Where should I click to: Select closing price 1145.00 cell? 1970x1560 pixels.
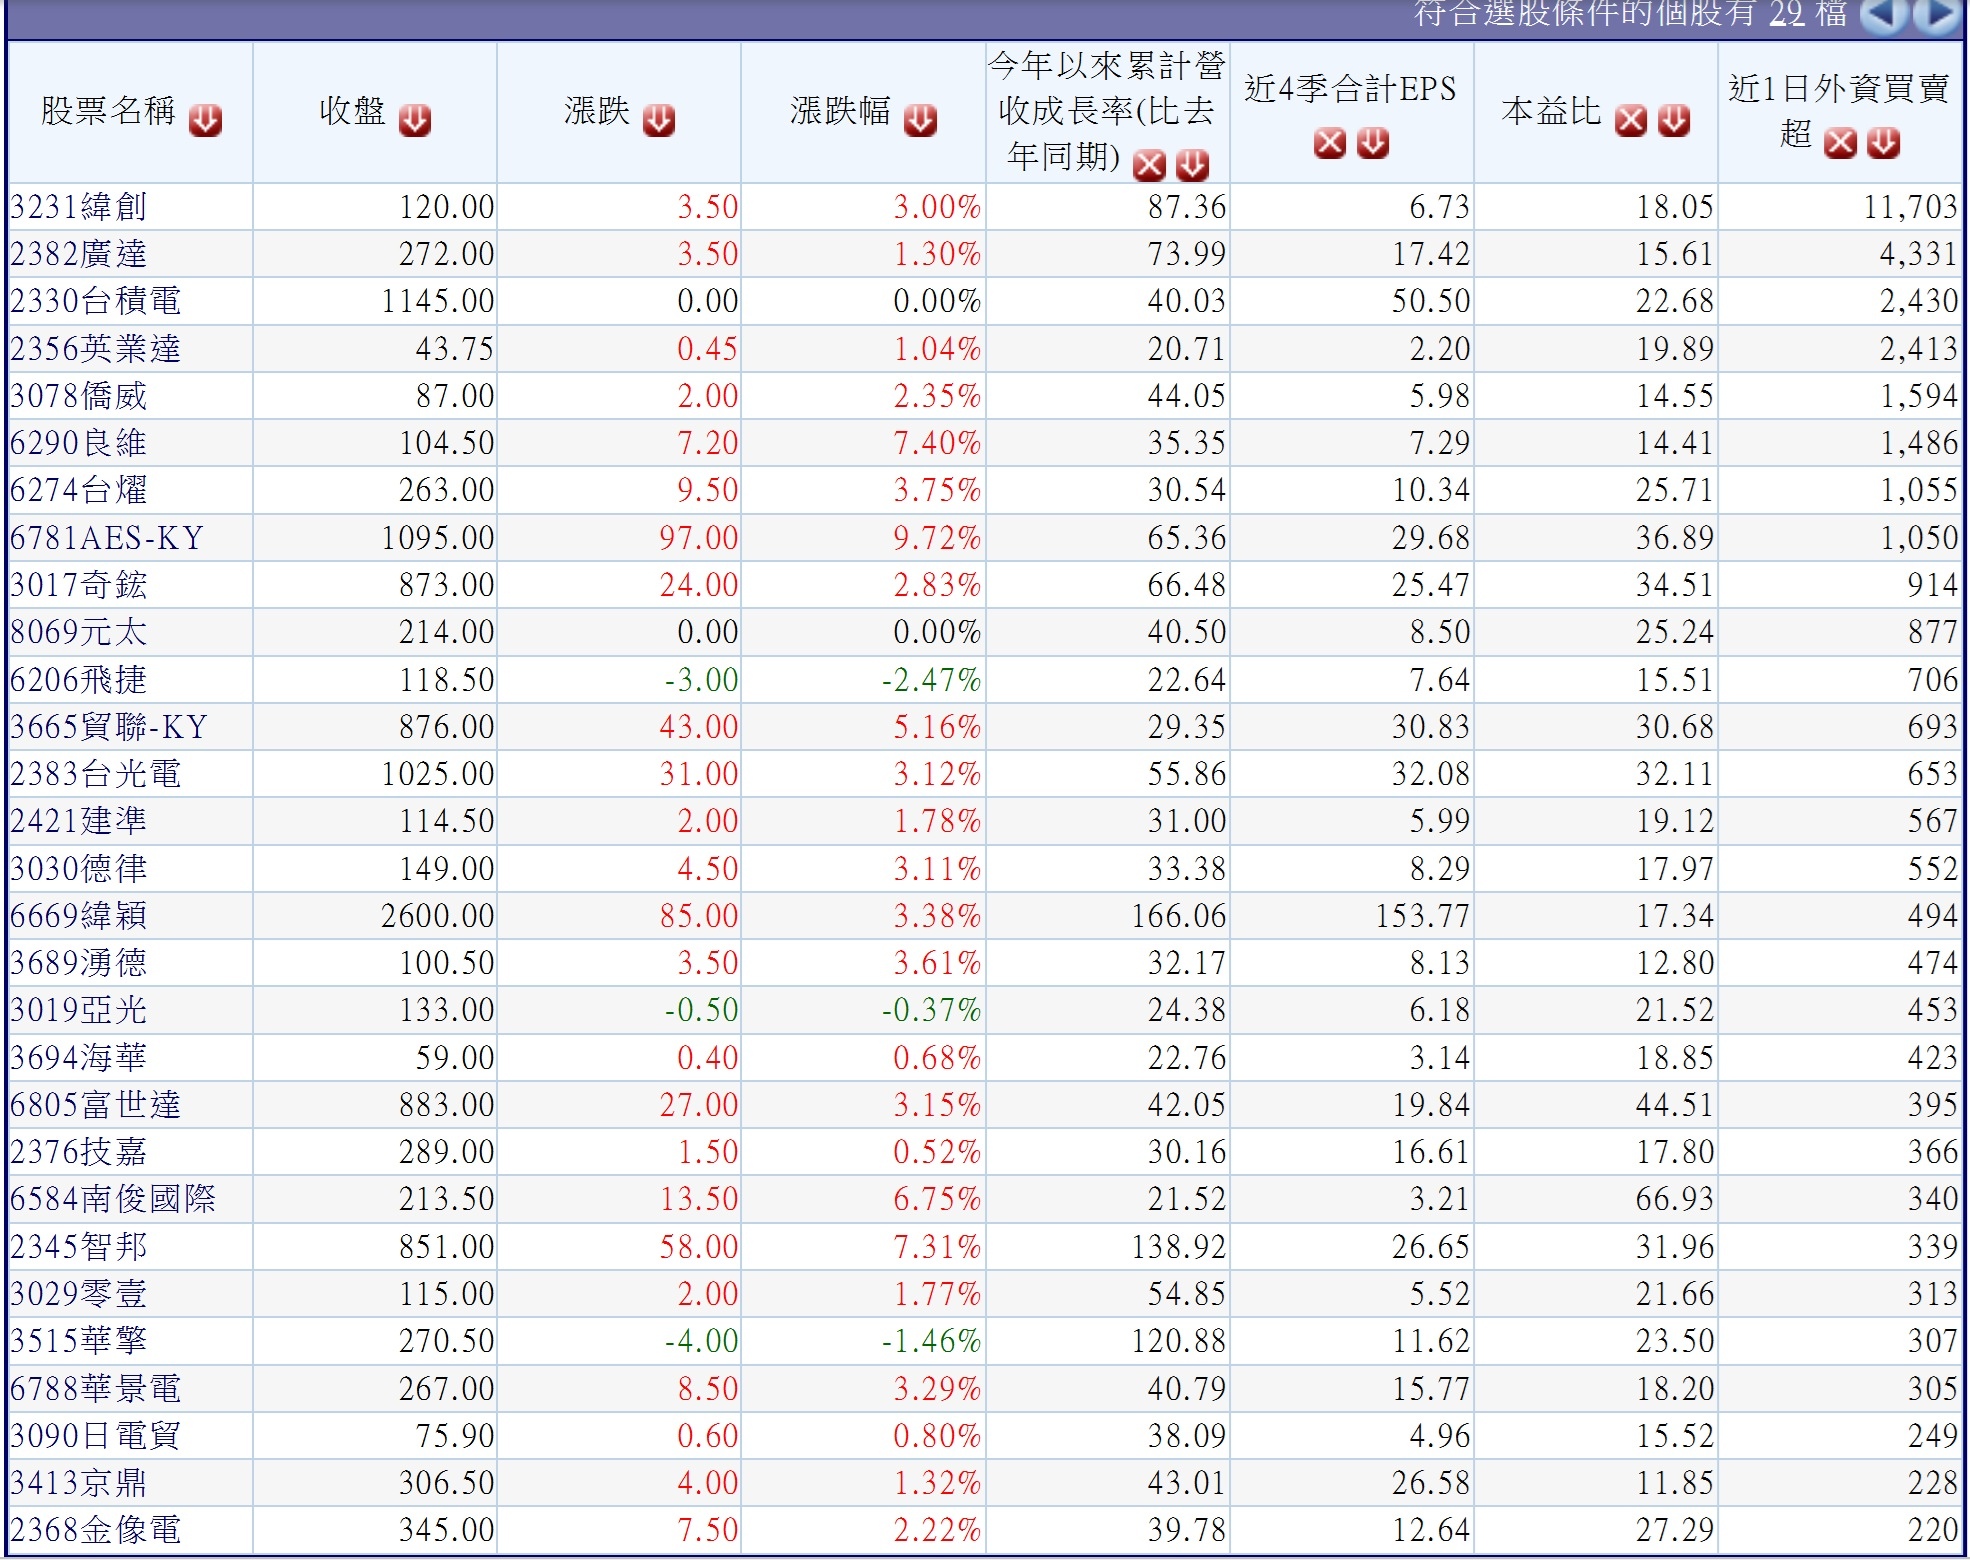[375, 301]
